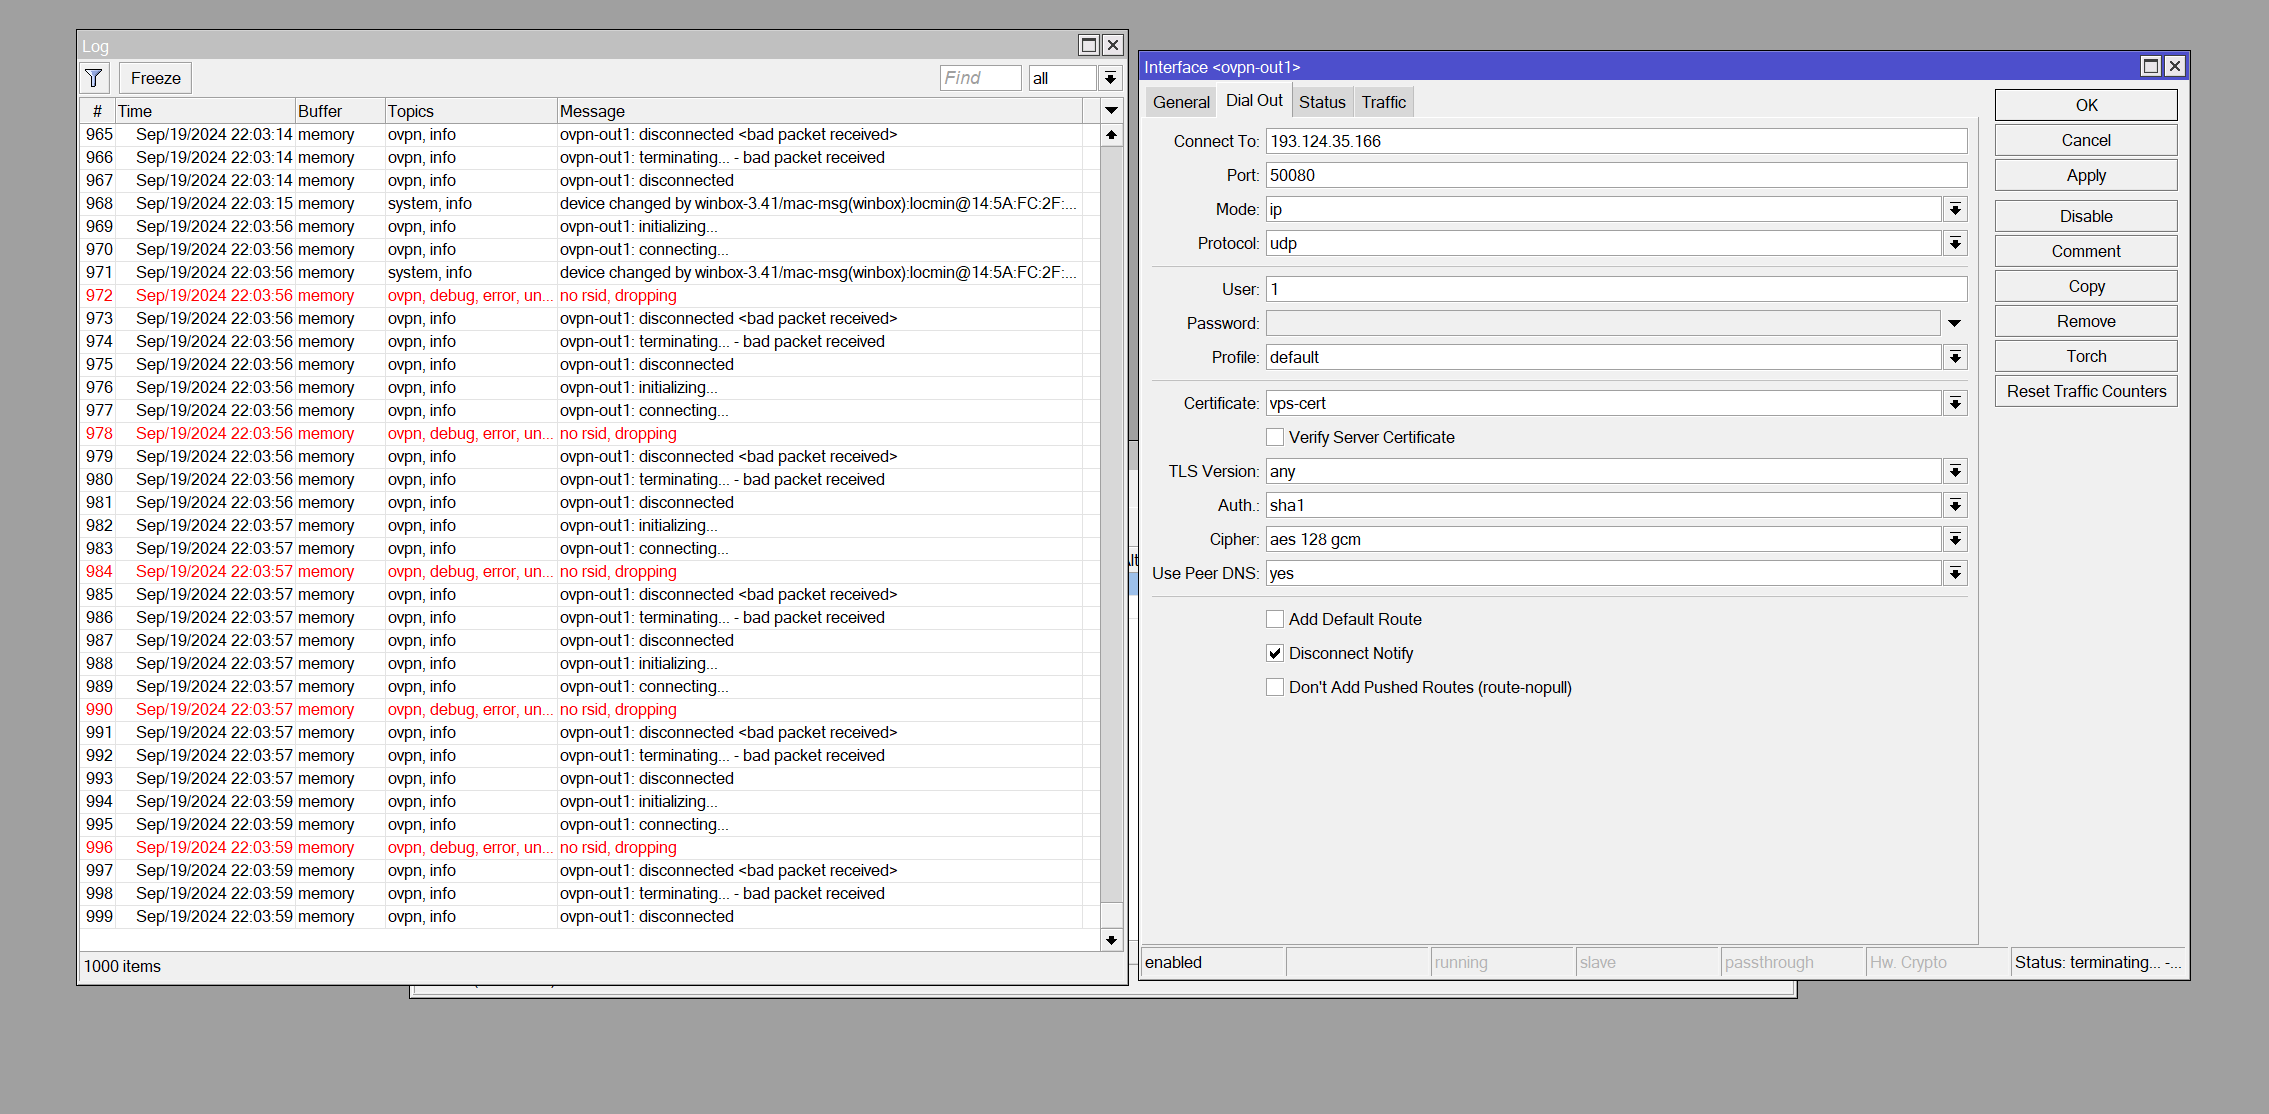Viewport: 2269px width, 1114px height.
Task: Remove the ovpn-out1 interface
Action: 2086,321
